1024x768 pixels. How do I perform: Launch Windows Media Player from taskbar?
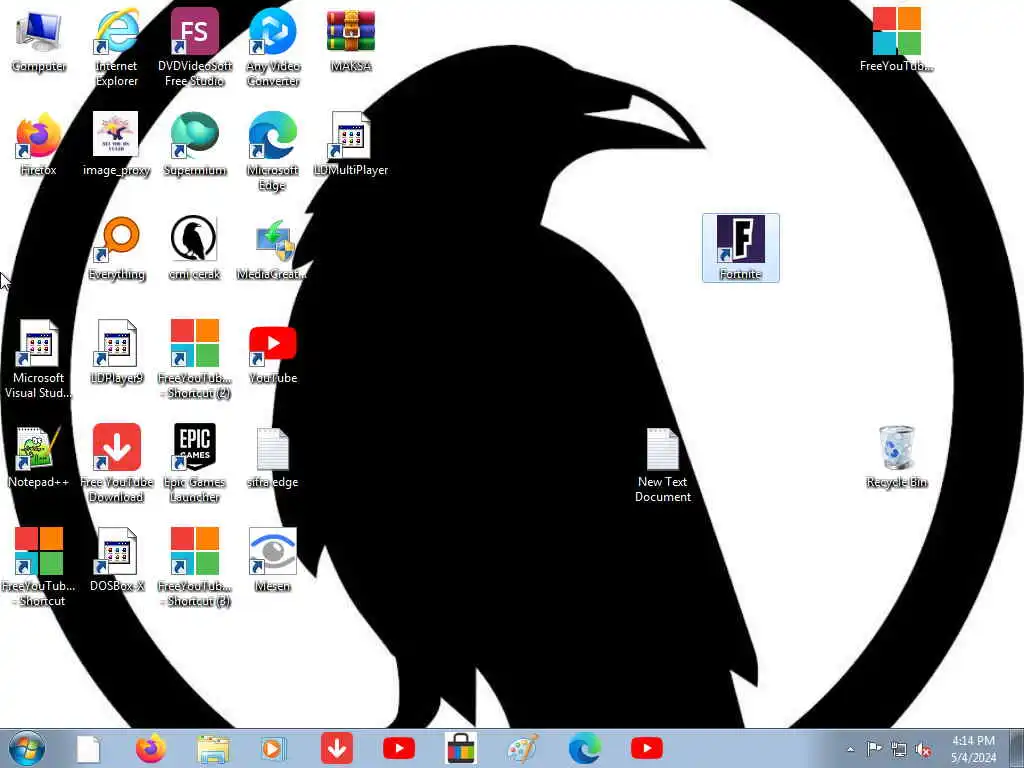[273, 748]
